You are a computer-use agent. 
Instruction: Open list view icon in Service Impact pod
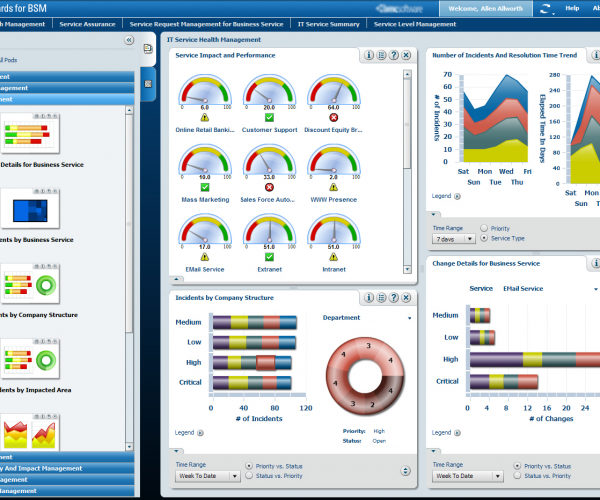point(382,55)
